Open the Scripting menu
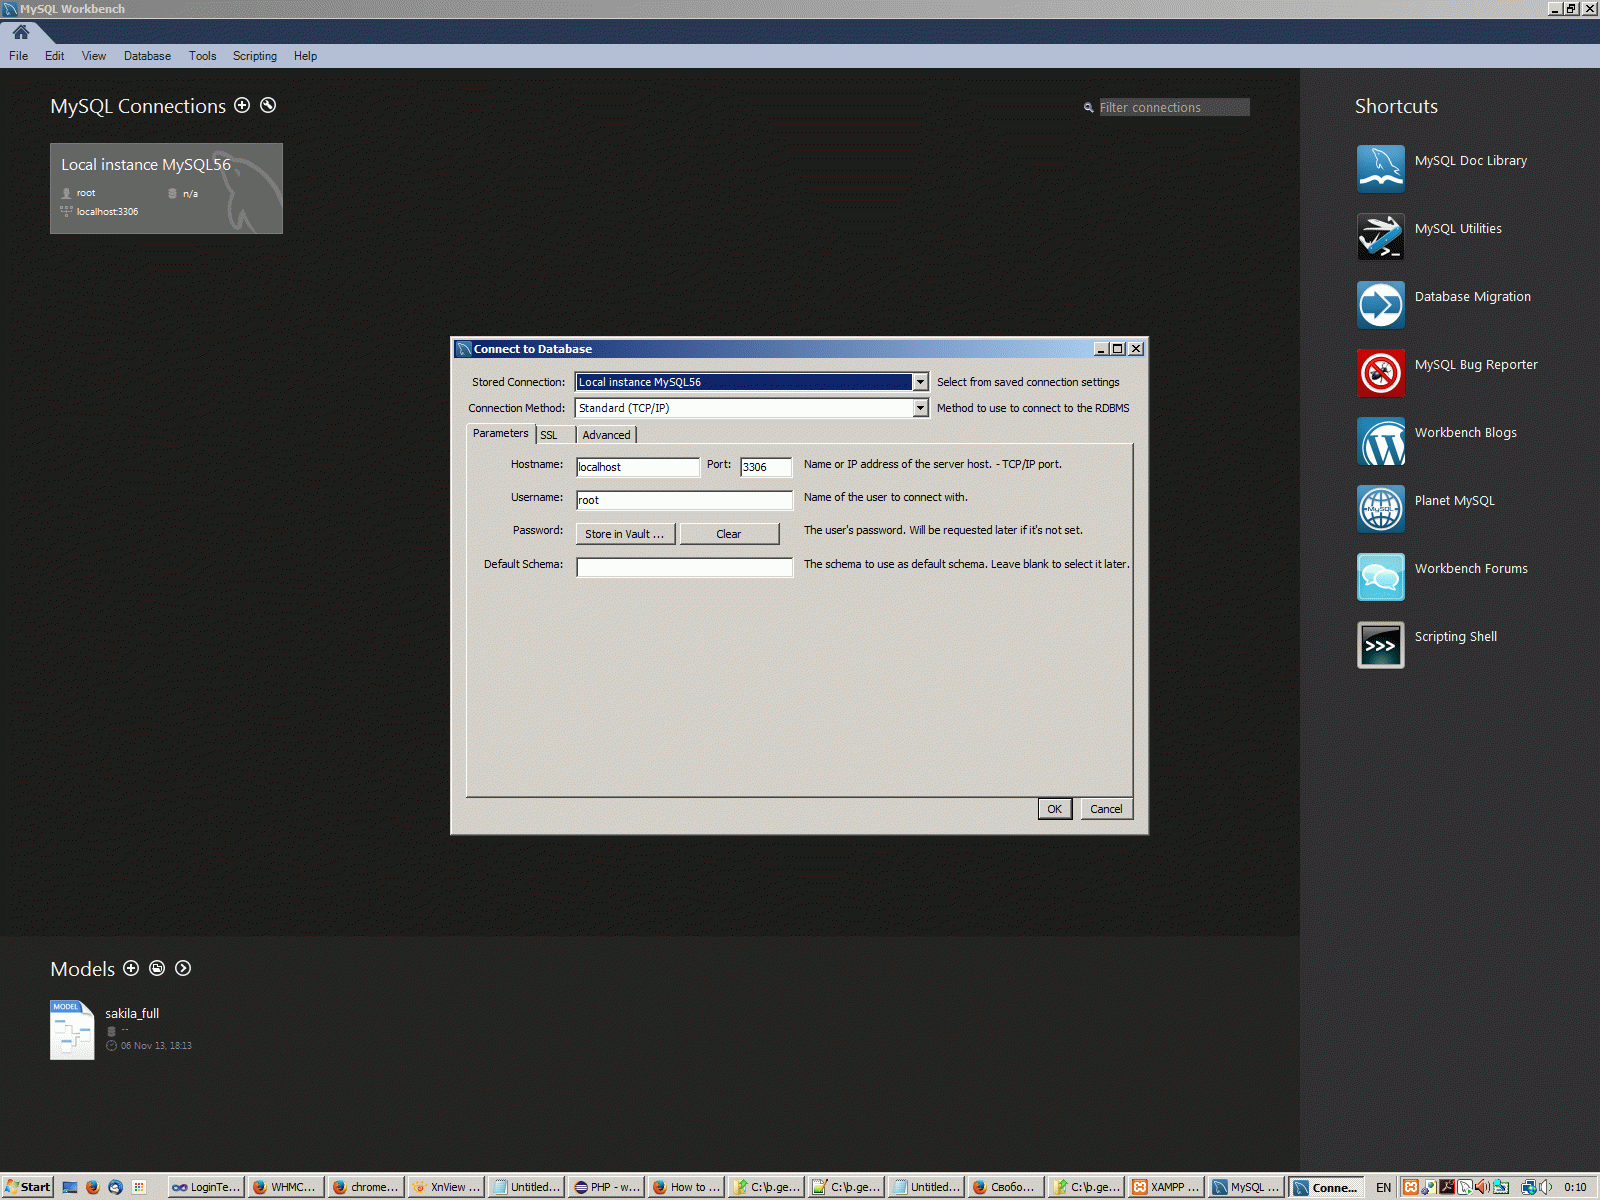This screenshot has height=1200, width=1600. click(255, 56)
